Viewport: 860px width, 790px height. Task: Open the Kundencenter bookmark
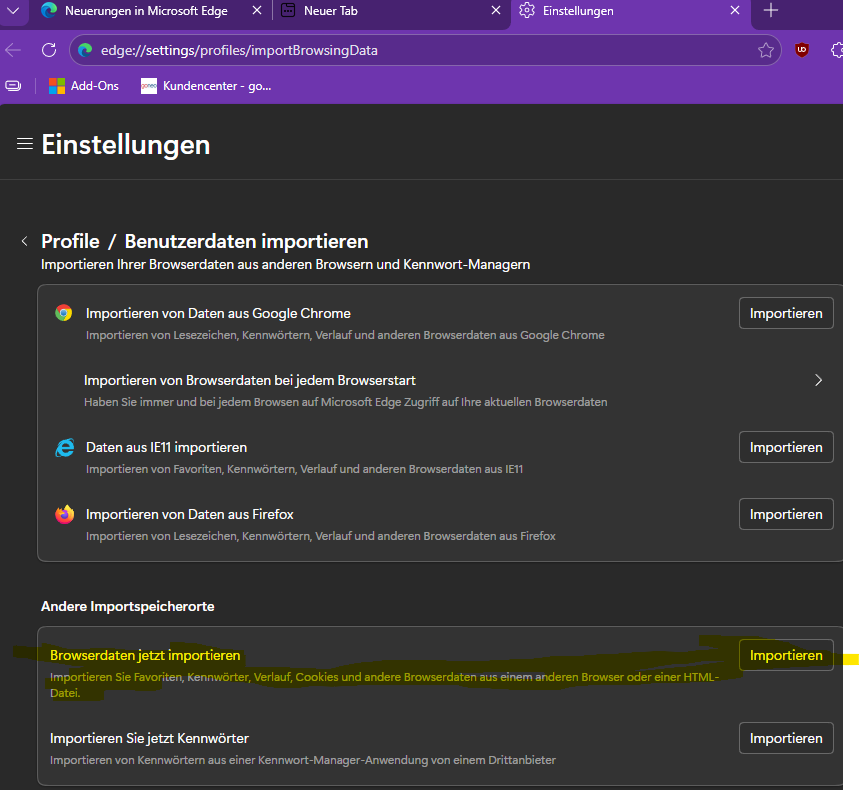tap(206, 86)
